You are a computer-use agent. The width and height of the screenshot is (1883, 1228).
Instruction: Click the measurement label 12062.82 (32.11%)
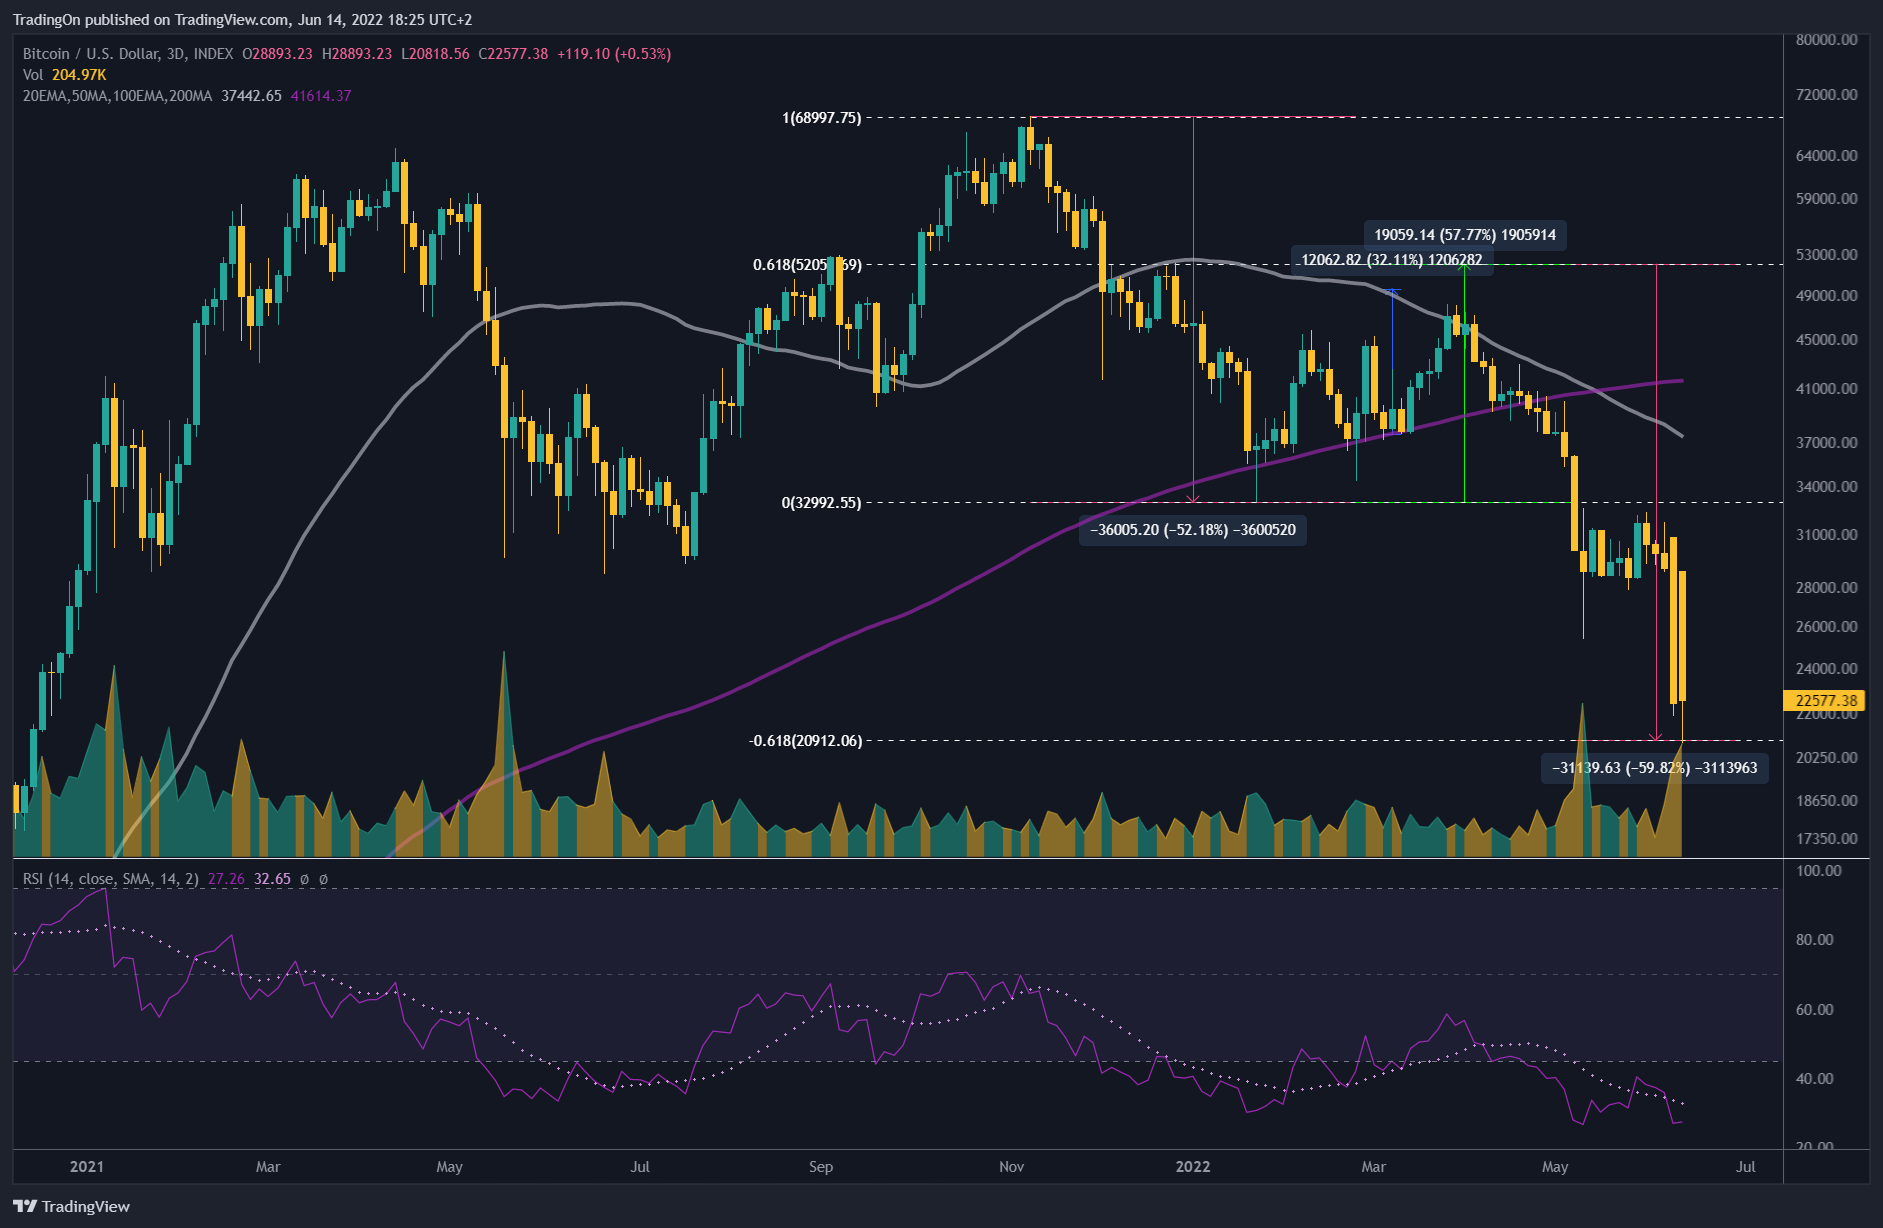click(1391, 260)
